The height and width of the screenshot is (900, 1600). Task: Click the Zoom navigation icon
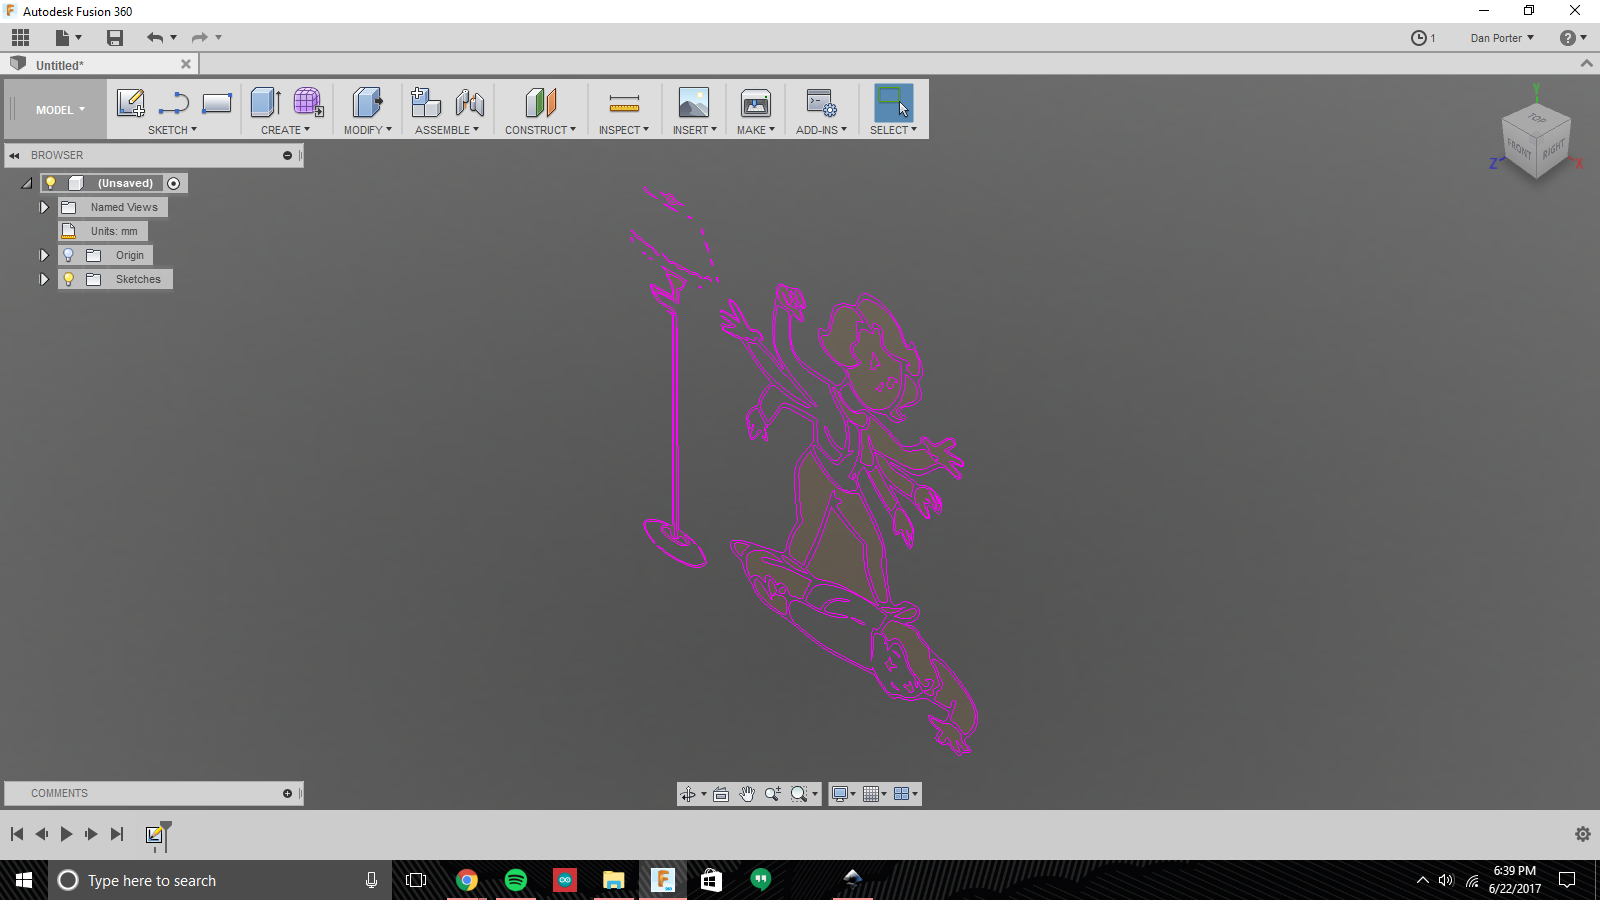pyautogui.click(x=773, y=794)
